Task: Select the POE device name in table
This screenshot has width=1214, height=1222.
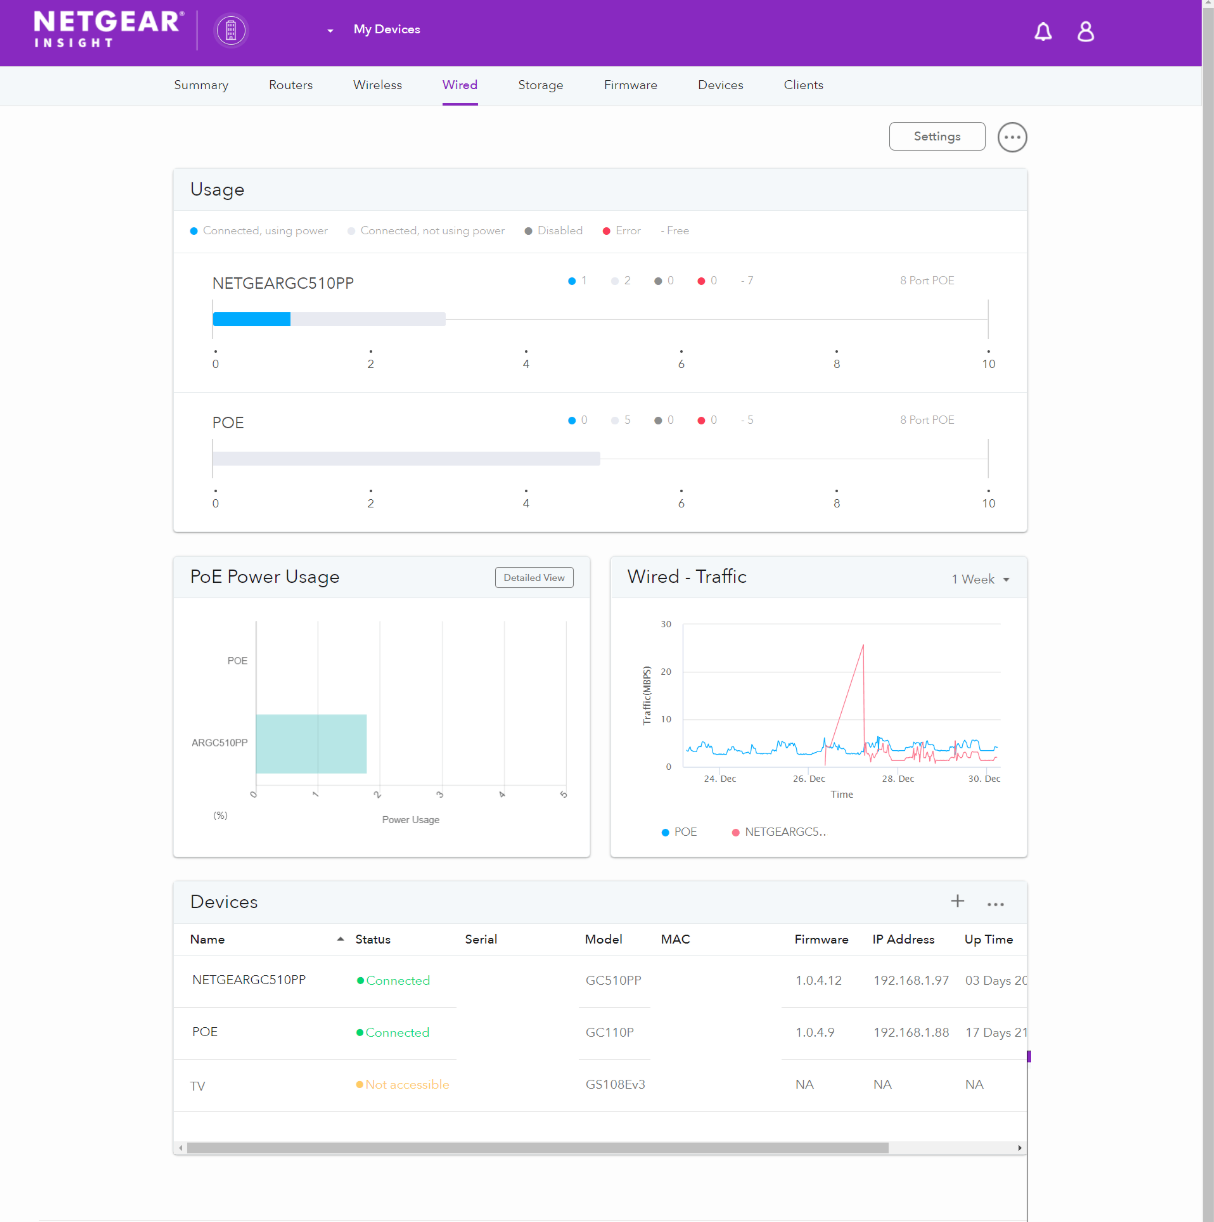Action: (205, 1032)
